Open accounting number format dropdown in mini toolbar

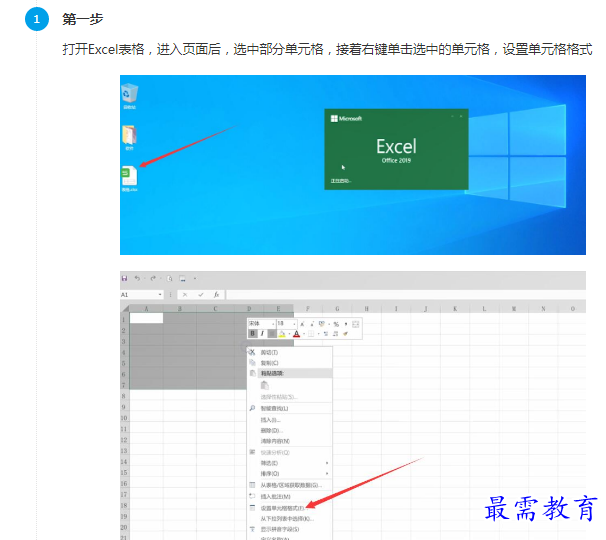pyautogui.click(x=329, y=324)
